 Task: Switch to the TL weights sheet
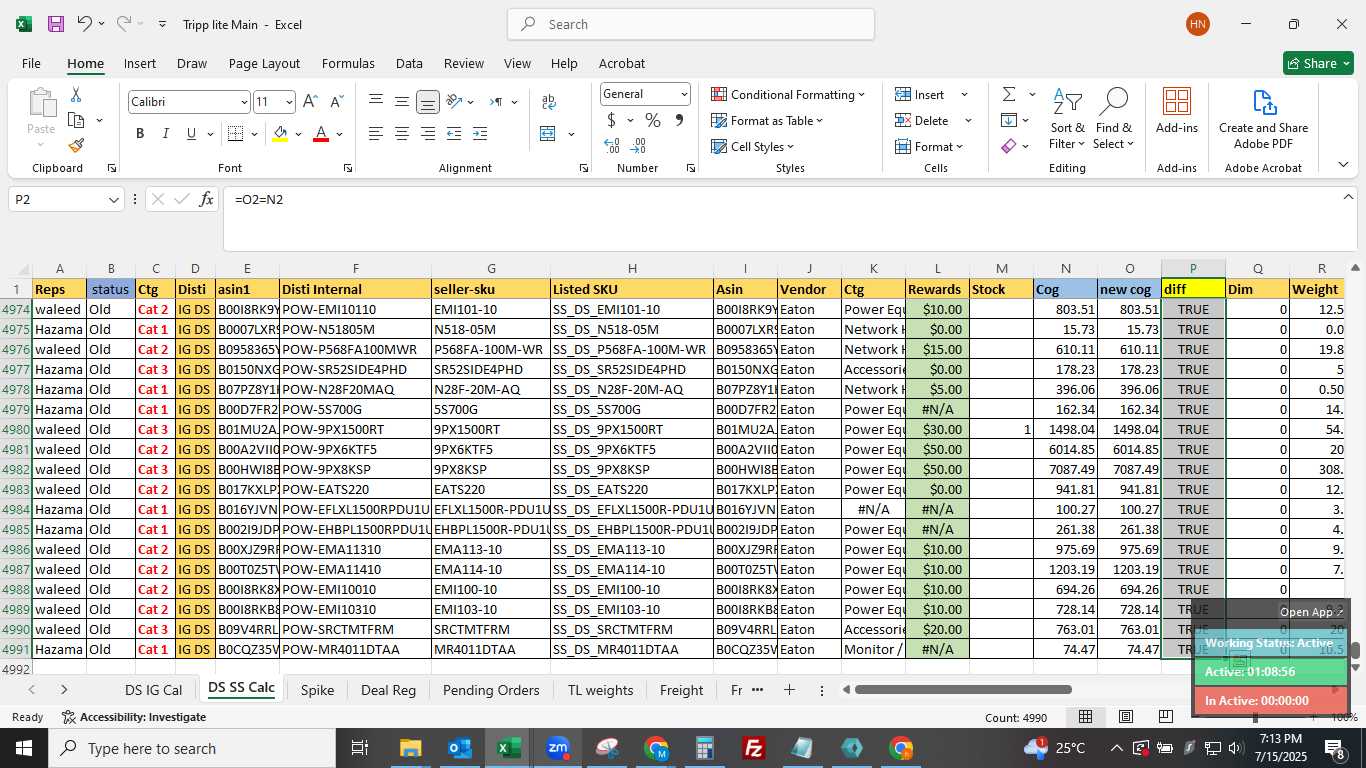600,690
